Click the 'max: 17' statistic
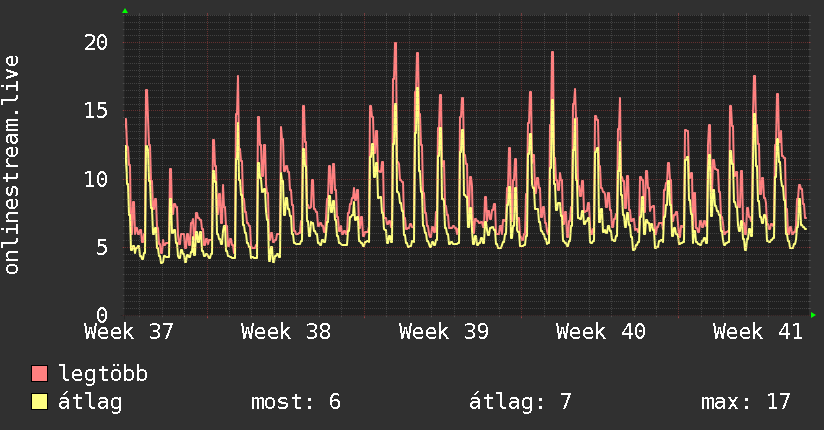The image size is (824, 430). (x=746, y=402)
